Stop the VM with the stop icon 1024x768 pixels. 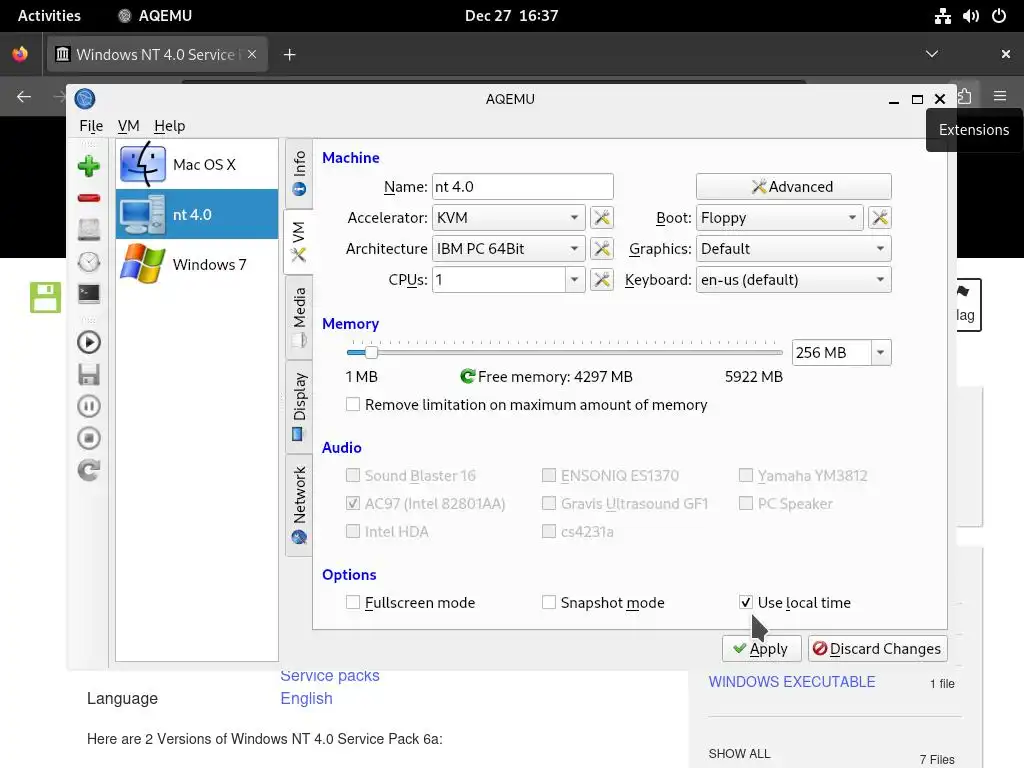89,438
